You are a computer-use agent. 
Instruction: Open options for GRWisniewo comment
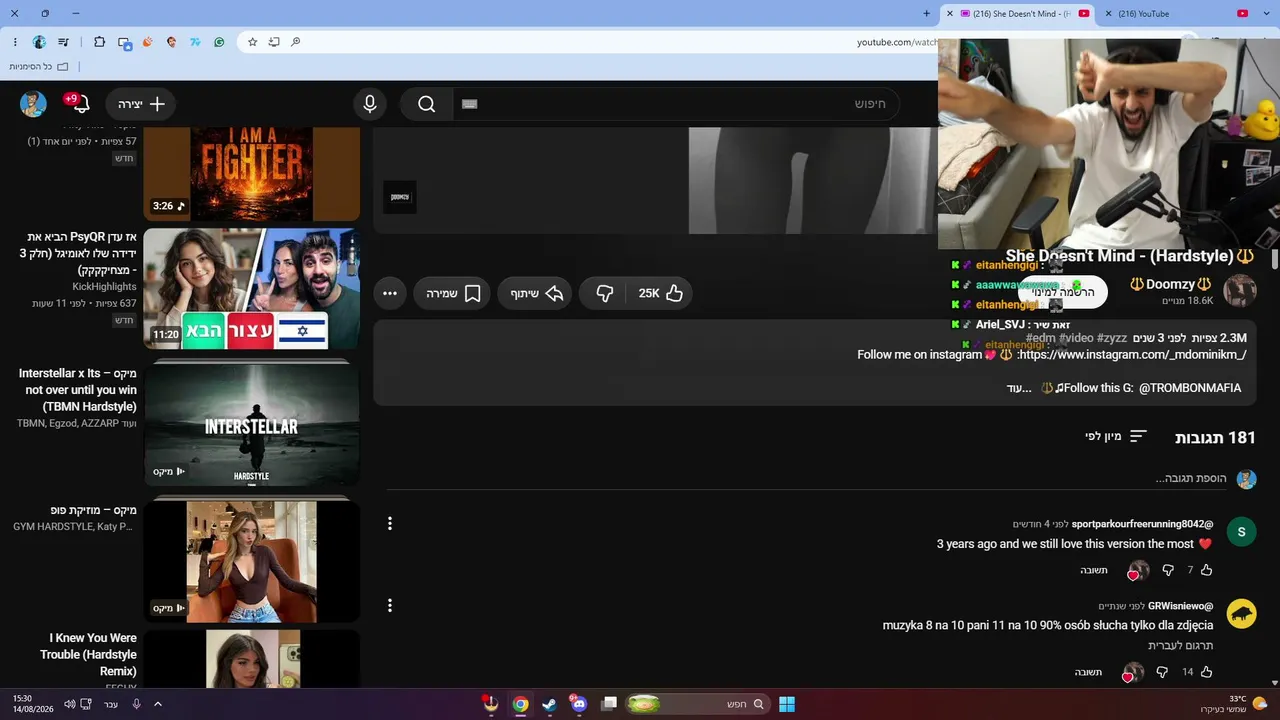(390, 605)
